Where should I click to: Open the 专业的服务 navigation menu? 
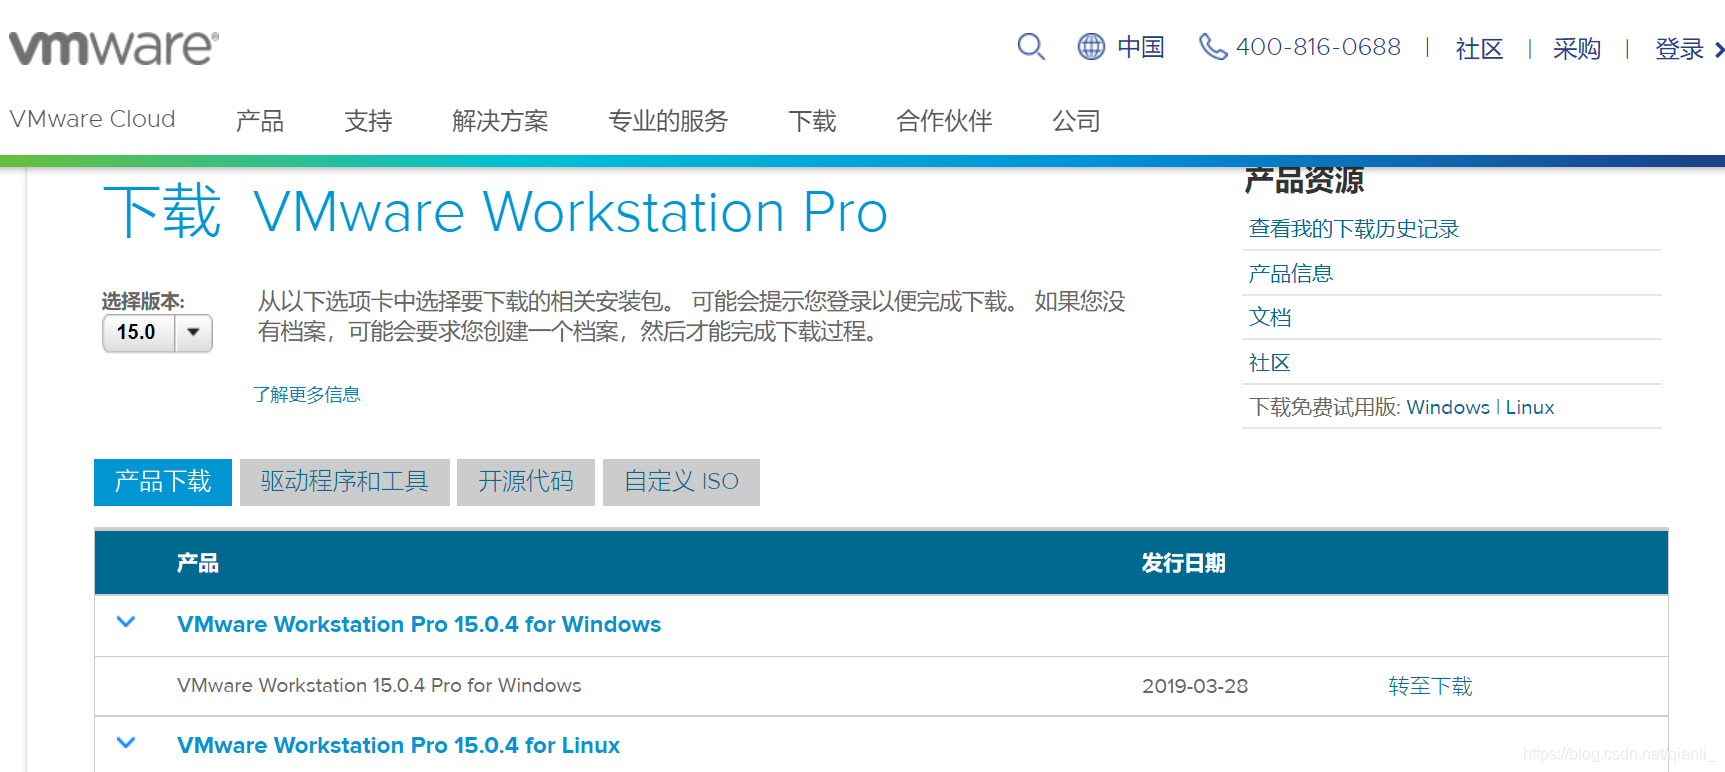point(668,121)
